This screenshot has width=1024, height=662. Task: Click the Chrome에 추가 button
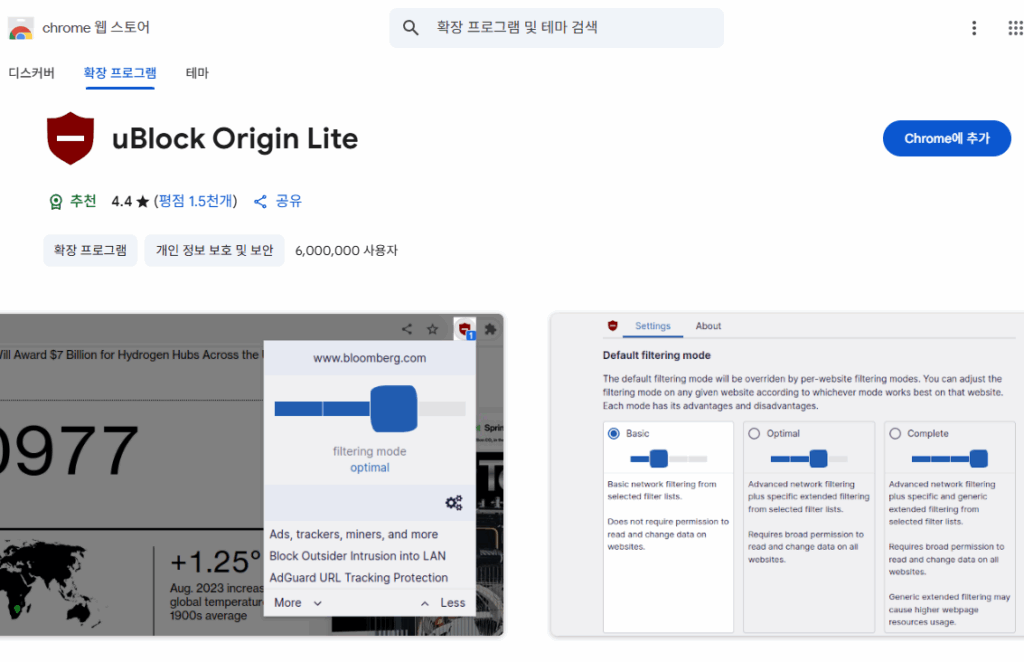947,138
